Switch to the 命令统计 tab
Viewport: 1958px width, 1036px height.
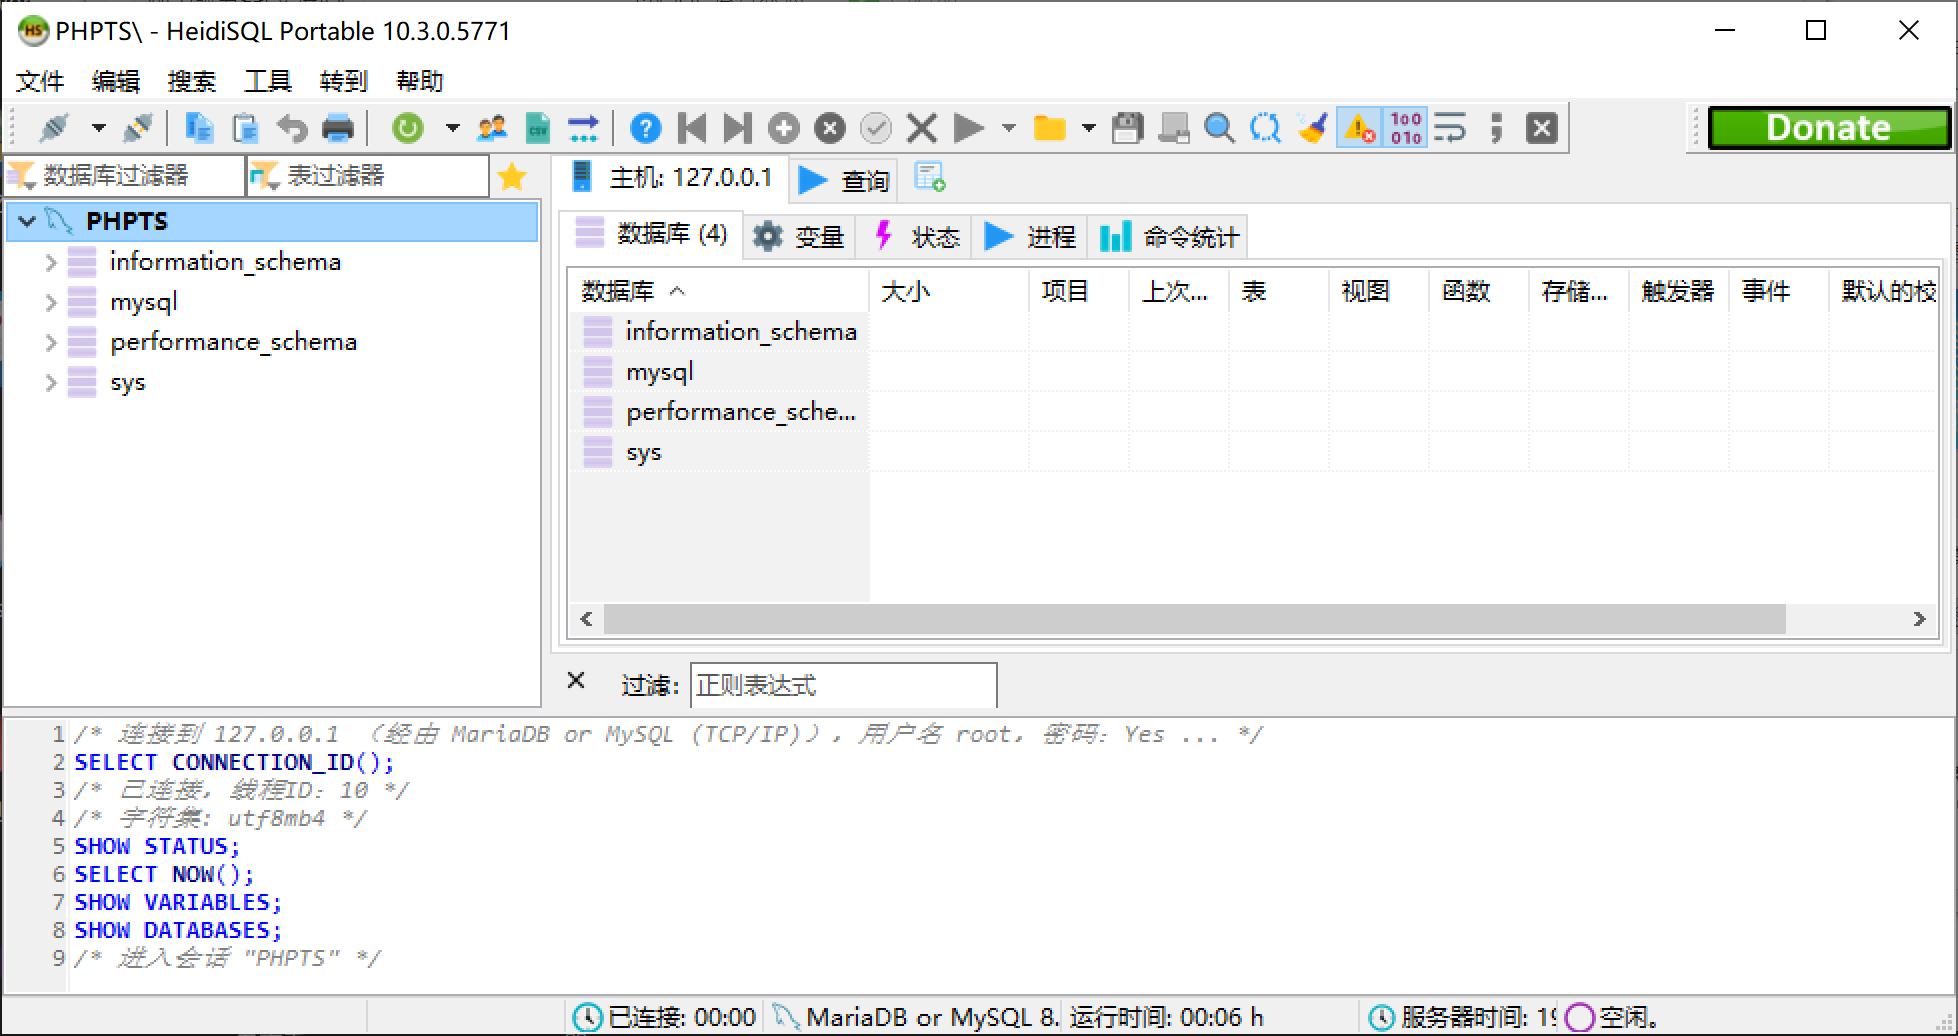[1170, 237]
